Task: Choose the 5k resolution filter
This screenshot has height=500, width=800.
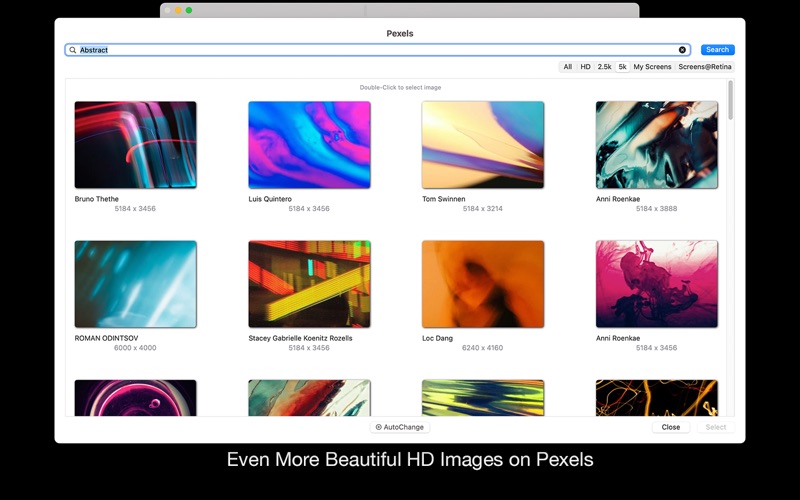Action: click(622, 67)
